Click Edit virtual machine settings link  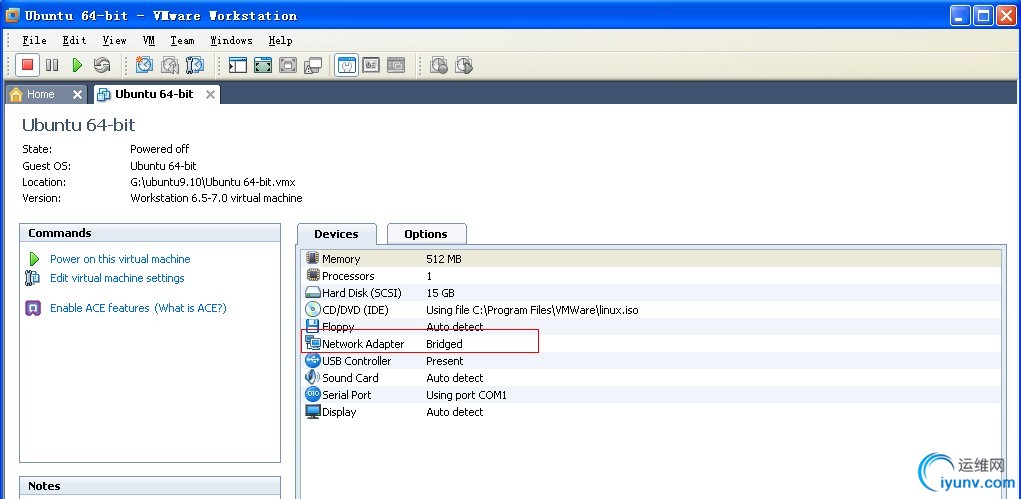tap(117, 278)
